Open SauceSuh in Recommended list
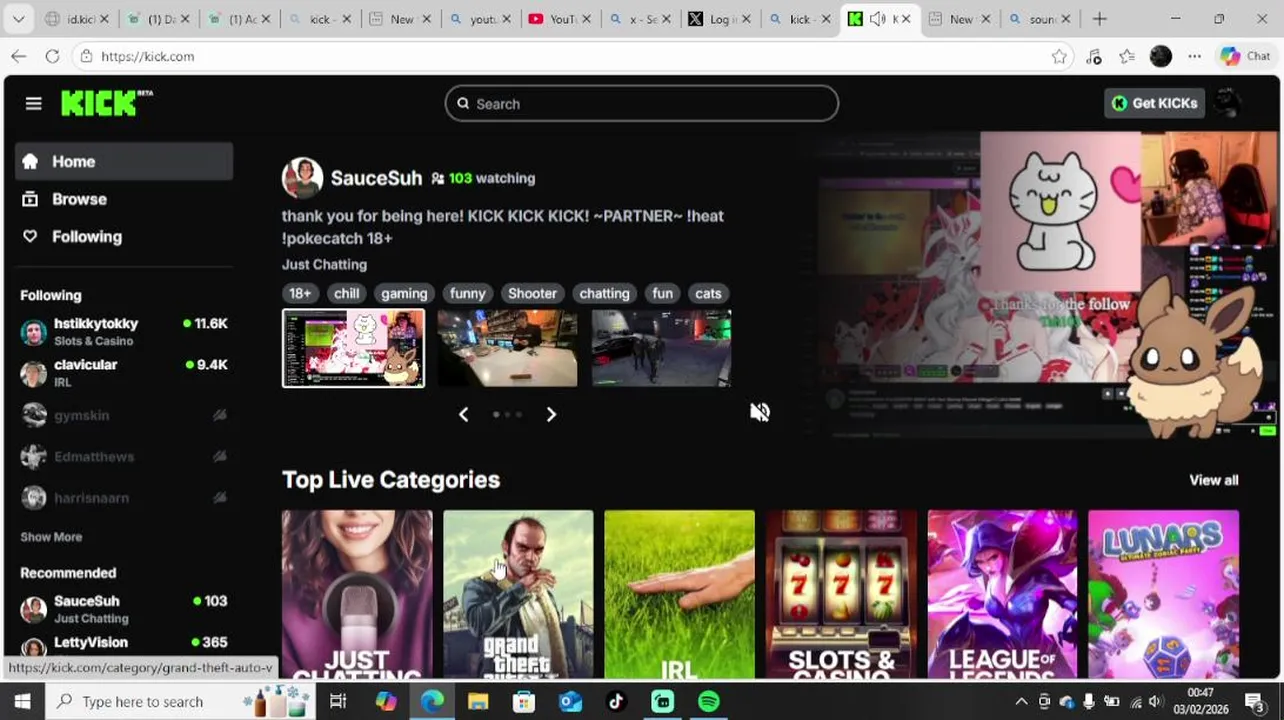The image size is (1284, 720). (124, 609)
